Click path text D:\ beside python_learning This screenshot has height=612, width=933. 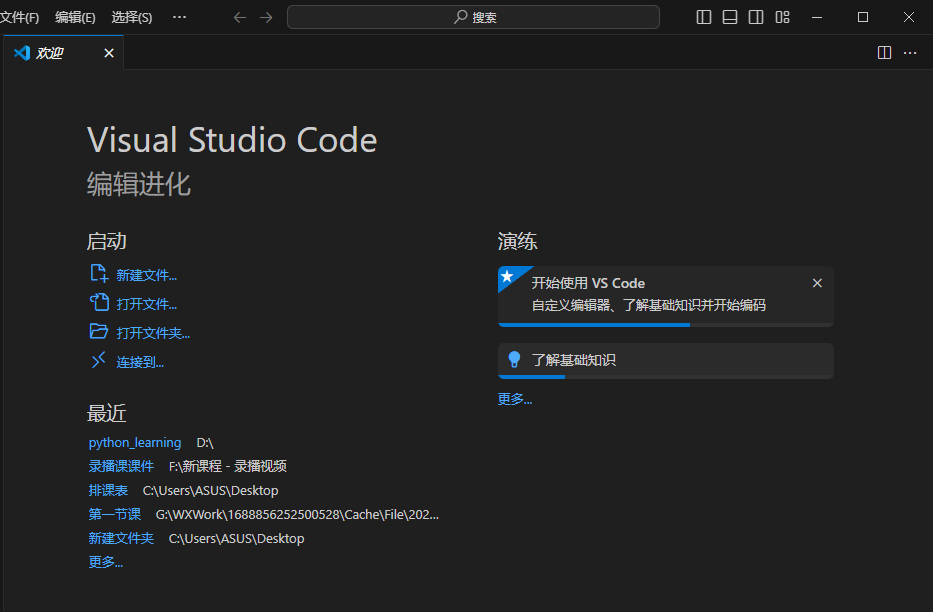pos(205,443)
